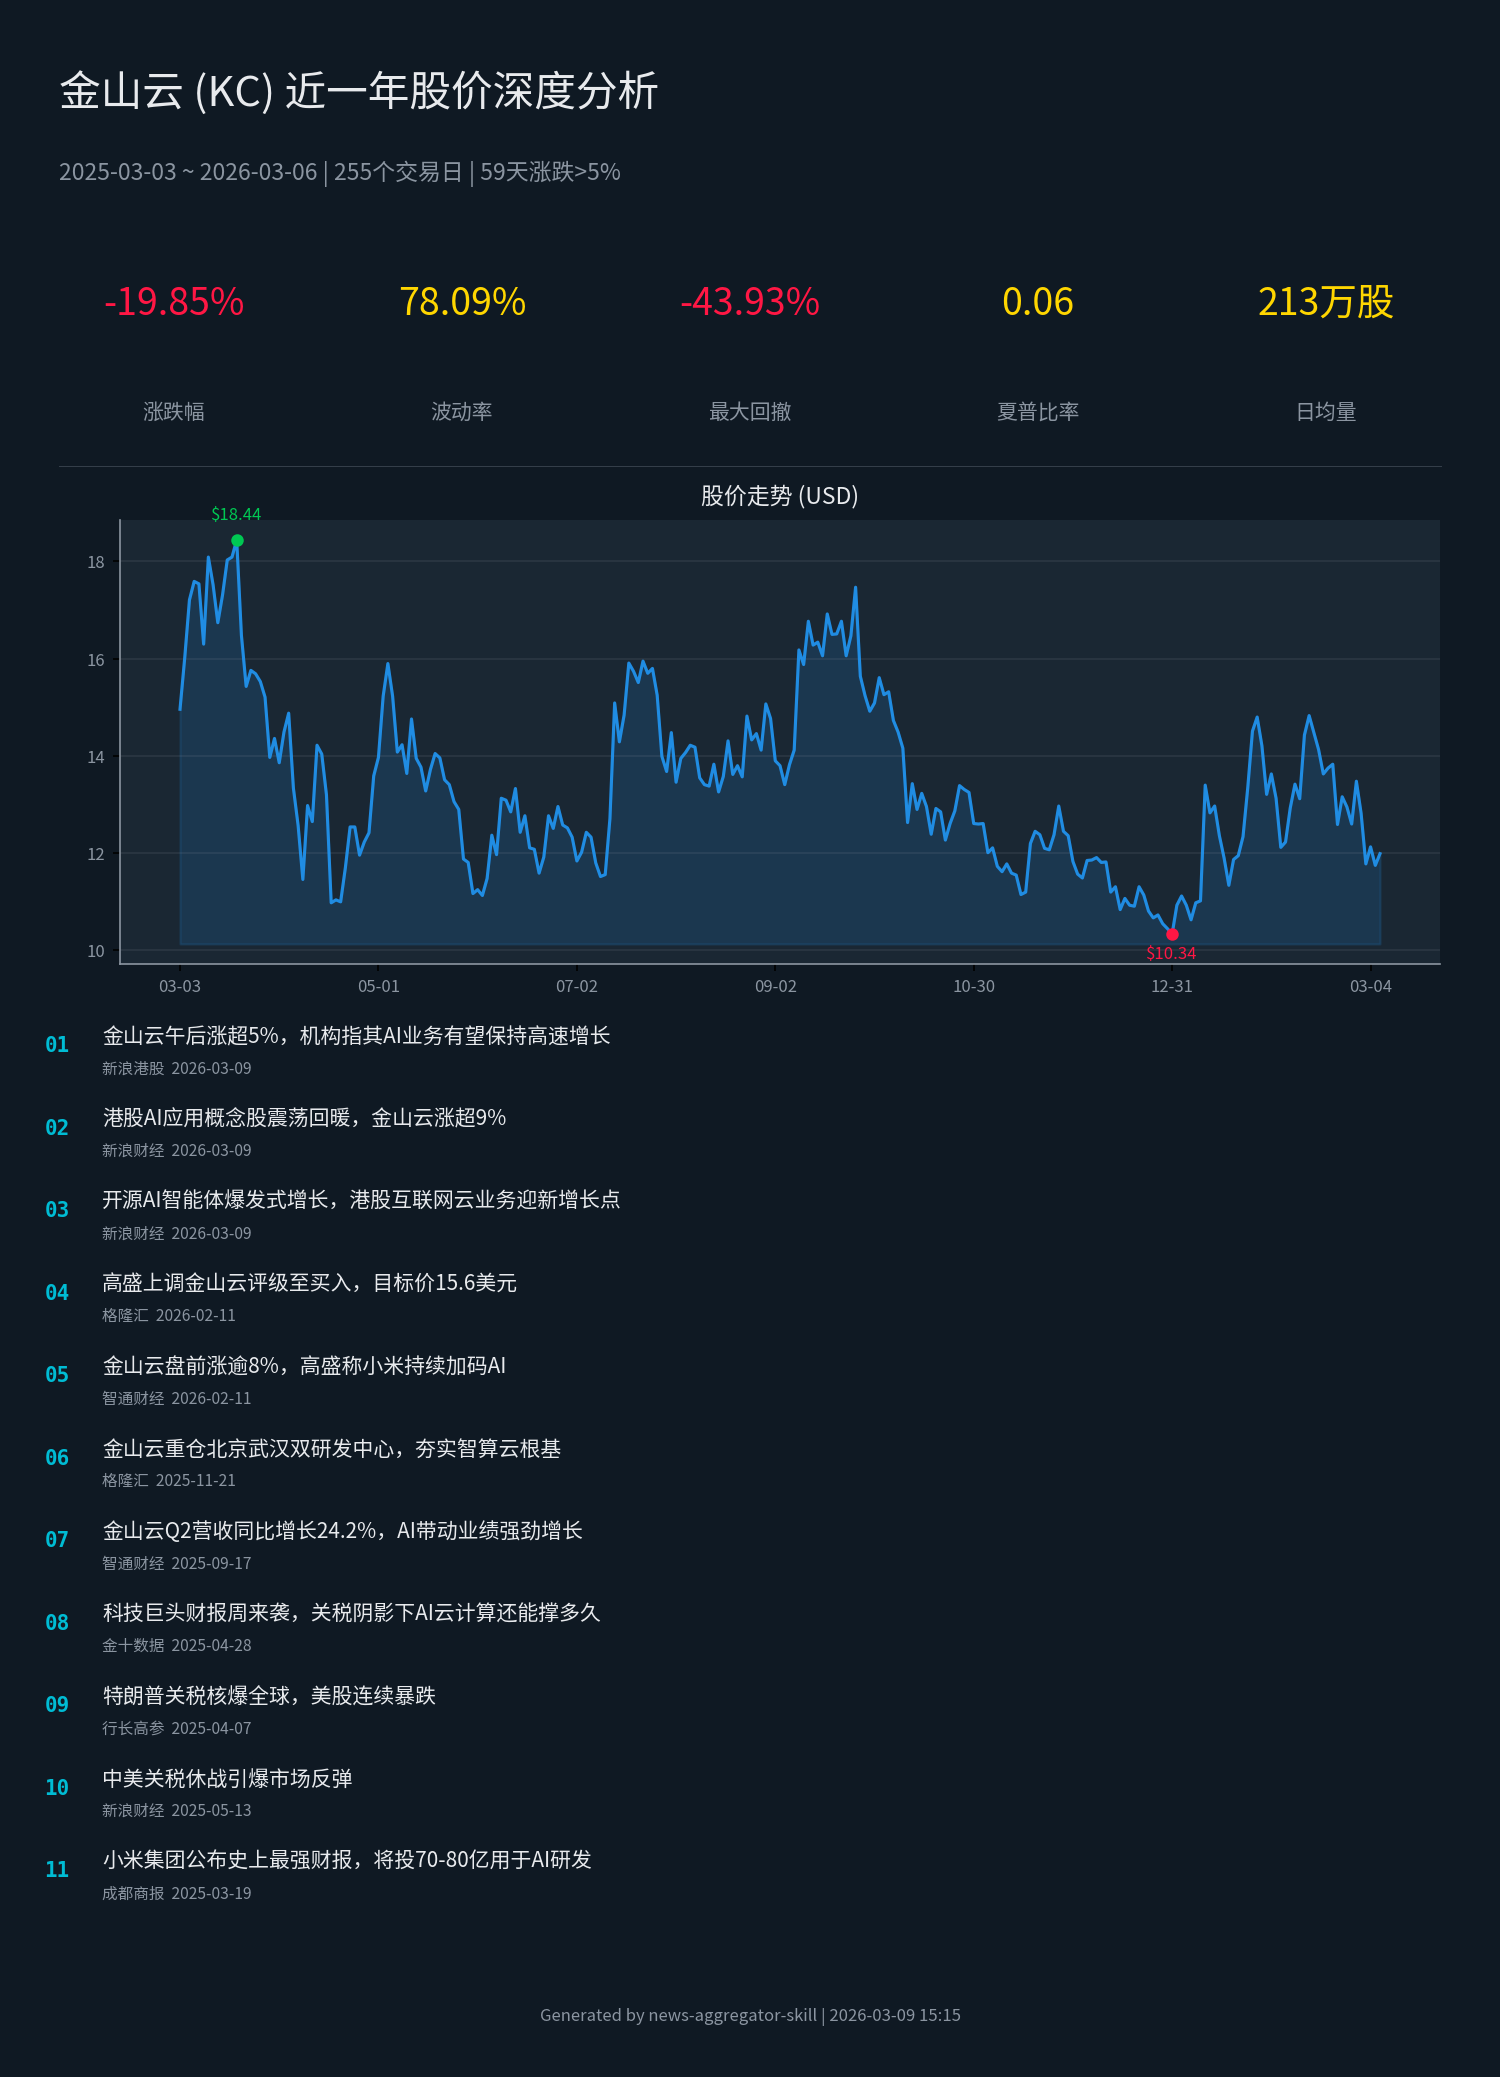1500x2077 pixels.
Task: Open headline 金山云午后涨超5%
Action: (356, 1036)
